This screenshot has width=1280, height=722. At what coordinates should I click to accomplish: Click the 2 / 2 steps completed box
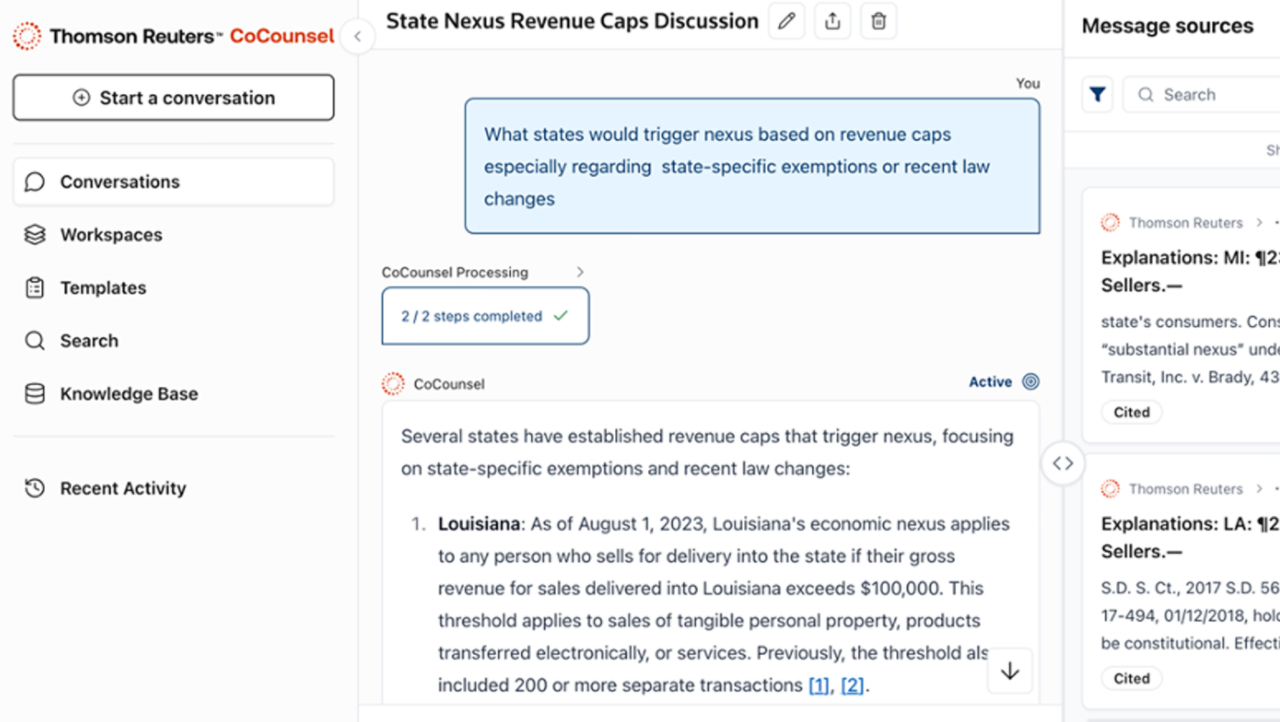click(x=485, y=316)
